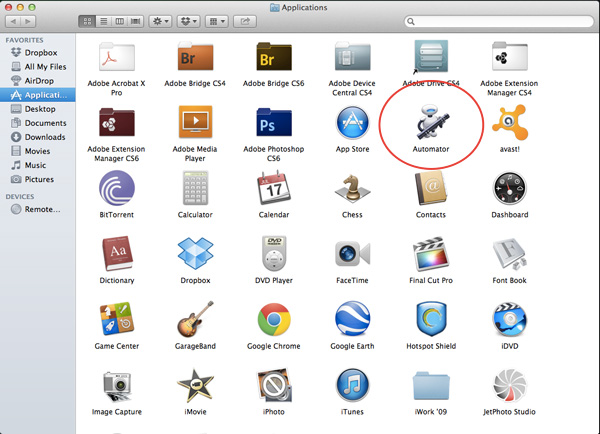The image size is (600, 434).
Task: Select Applications in the sidebar
Action: pyautogui.click(x=38, y=95)
